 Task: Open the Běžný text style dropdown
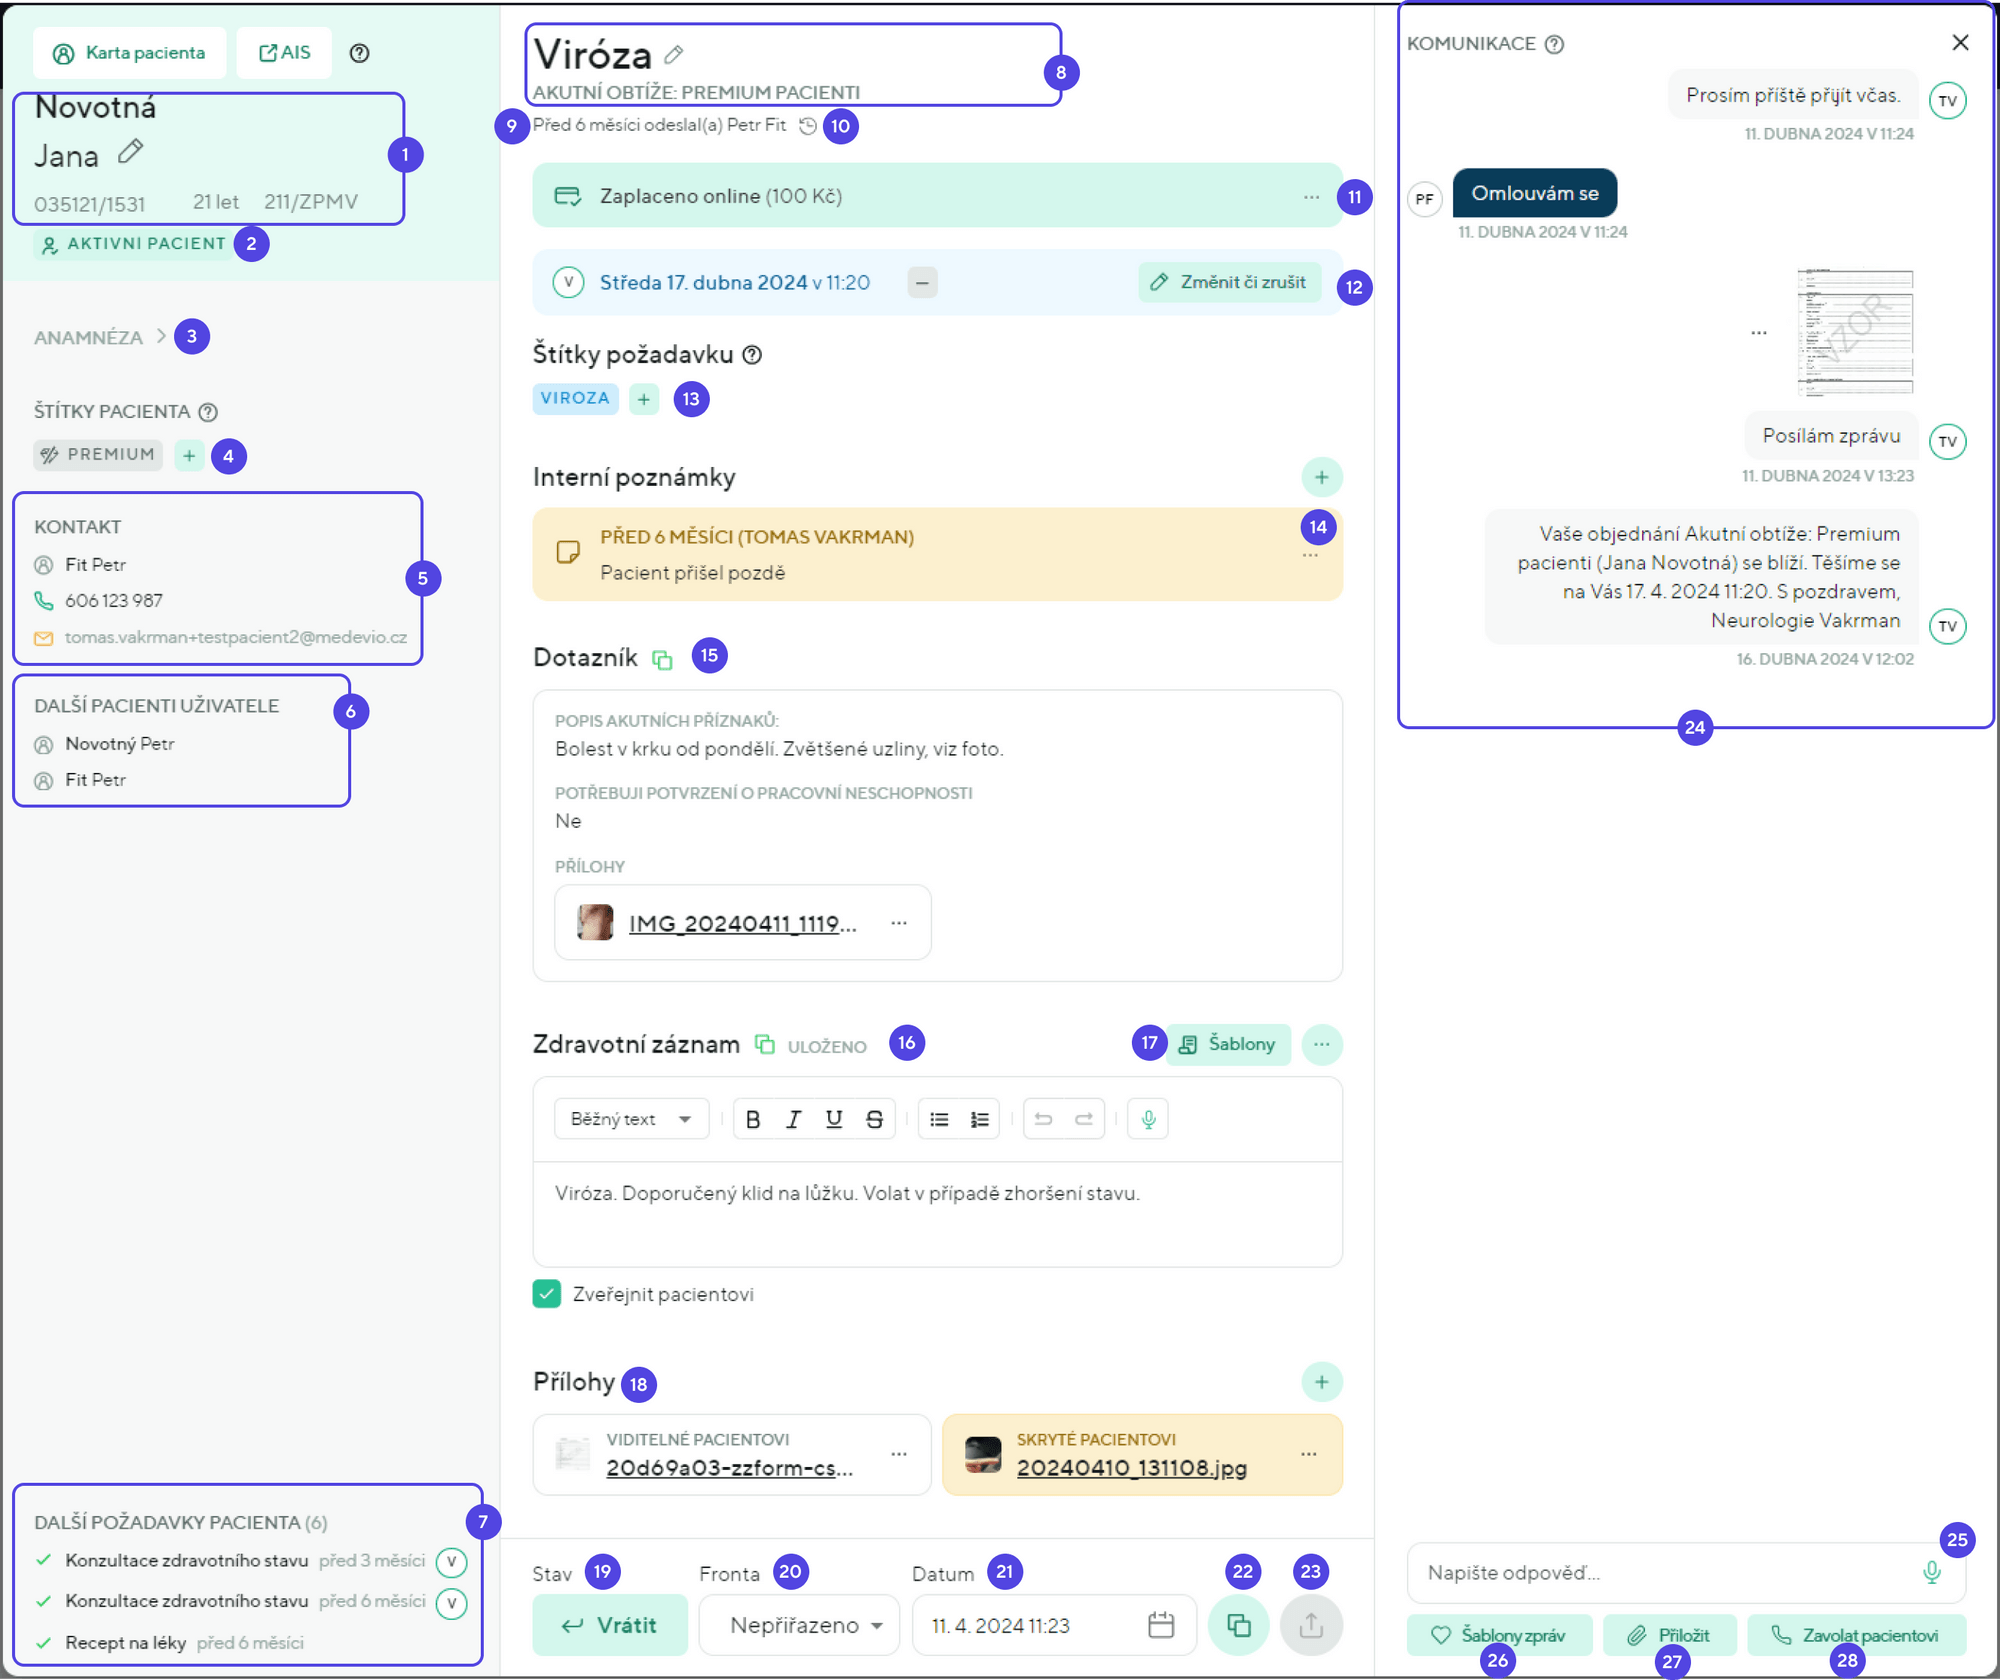coord(631,1119)
